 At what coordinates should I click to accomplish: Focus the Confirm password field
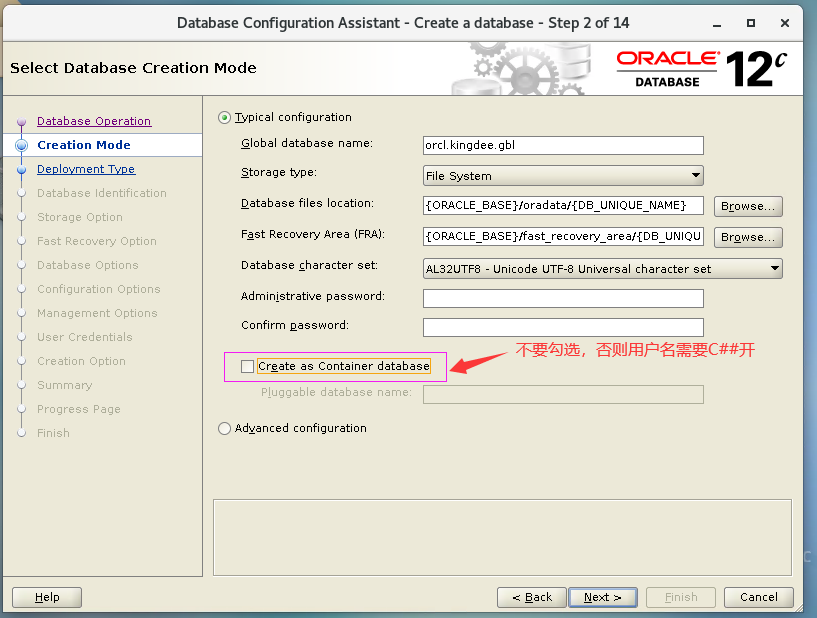pos(563,327)
